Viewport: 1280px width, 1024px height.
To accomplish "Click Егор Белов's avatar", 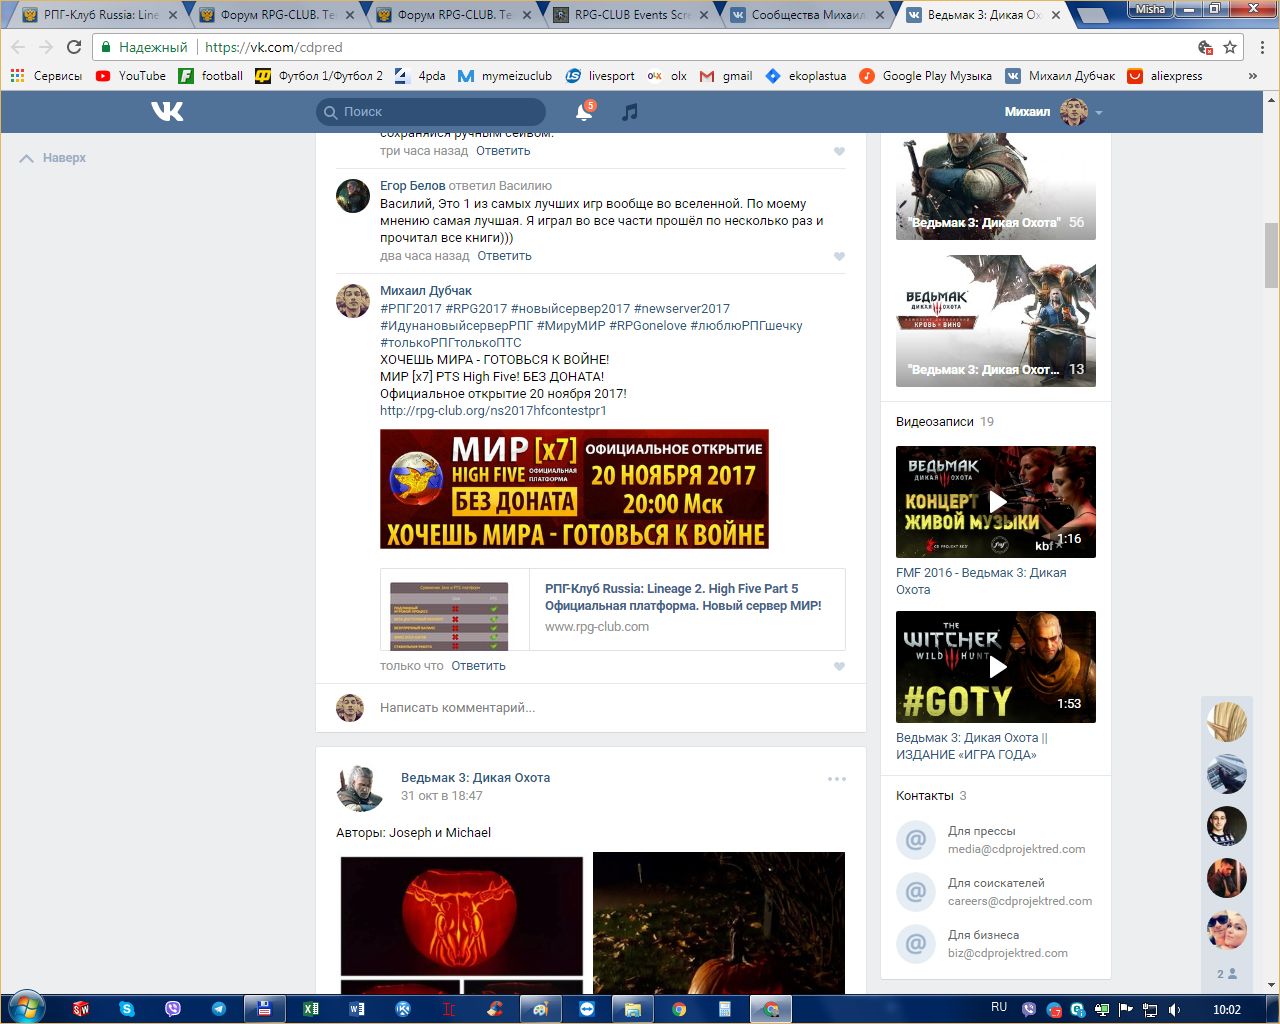I will [x=353, y=196].
